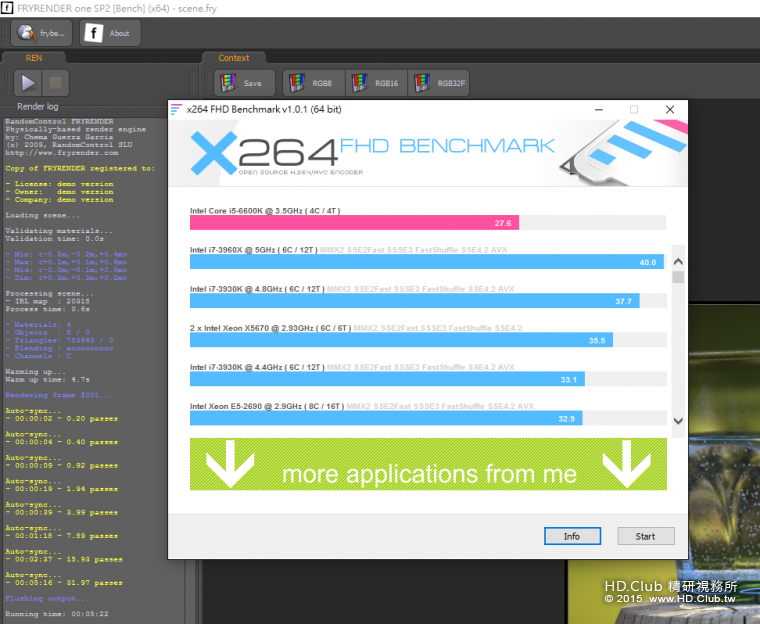Viewport: 760px width, 624px height.
Task: Select the RGB32F output format
Action: point(438,83)
